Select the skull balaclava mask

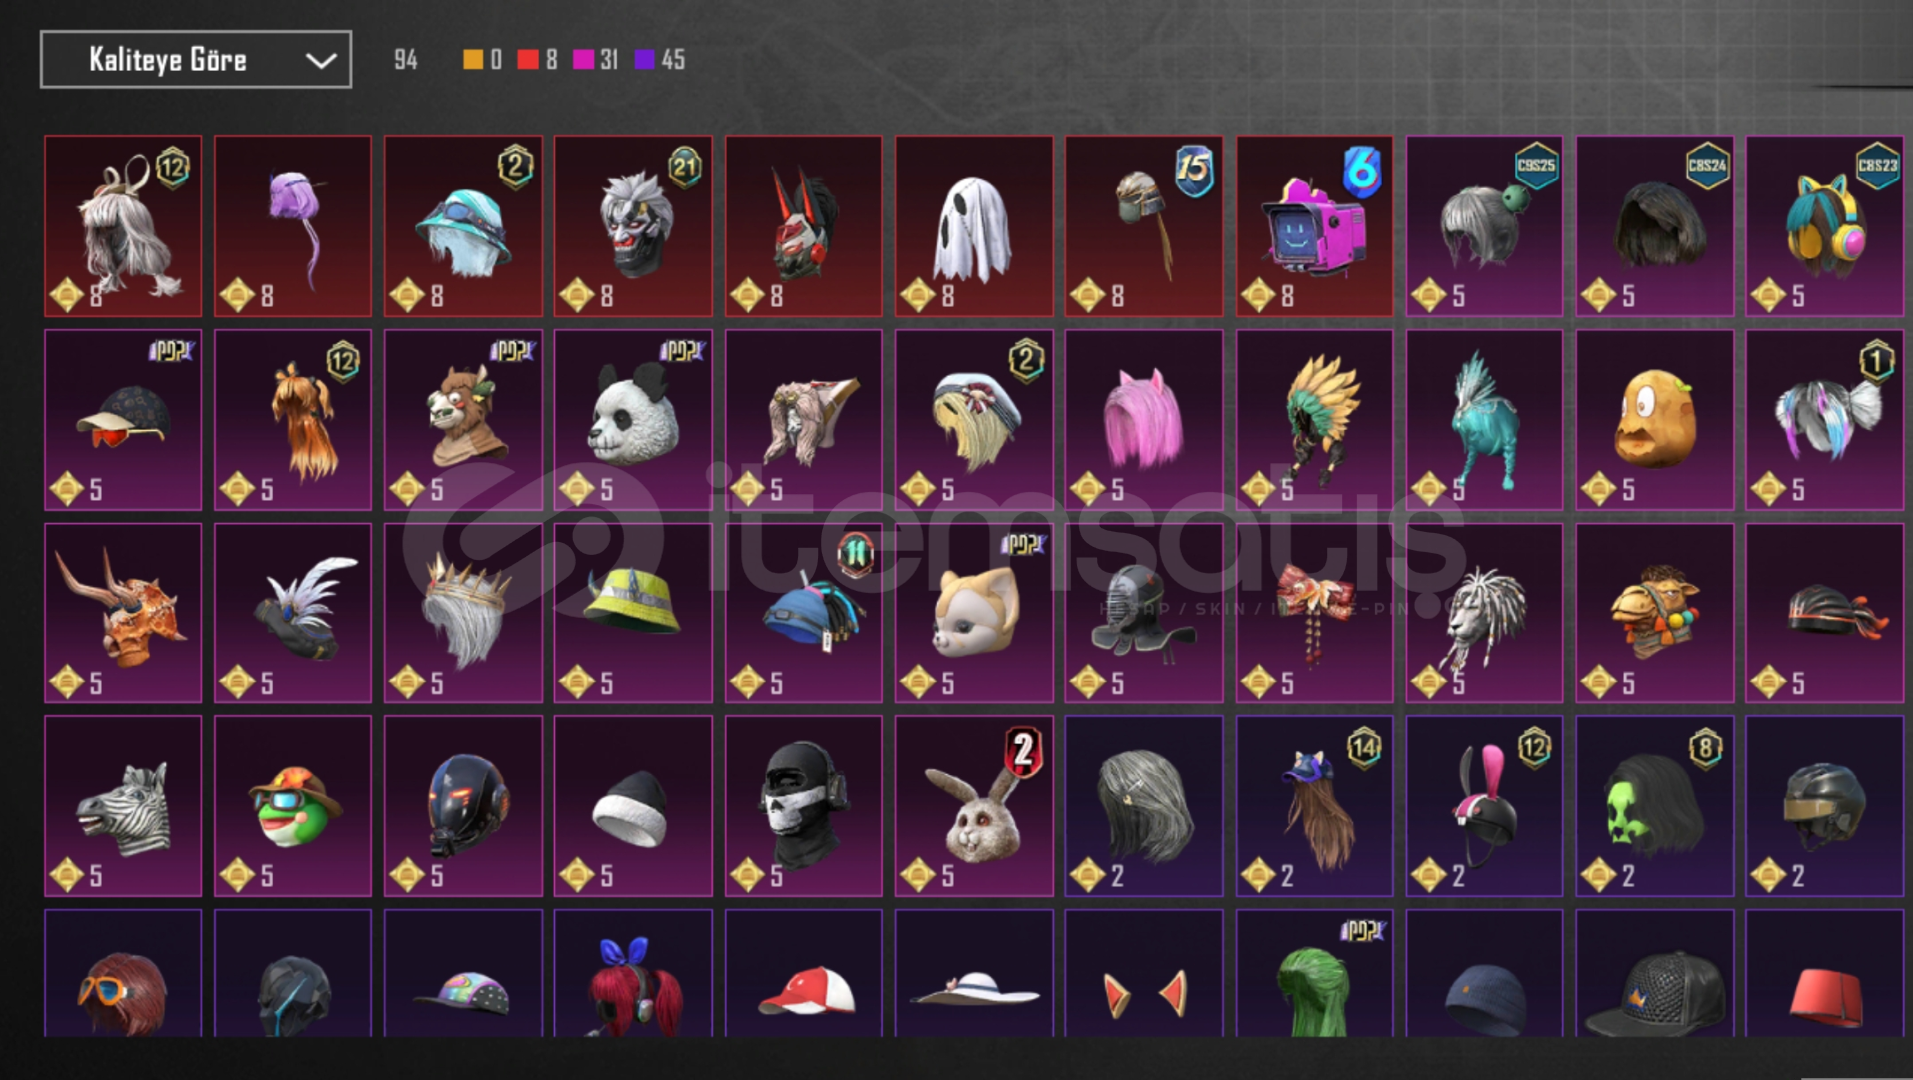point(803,806)
